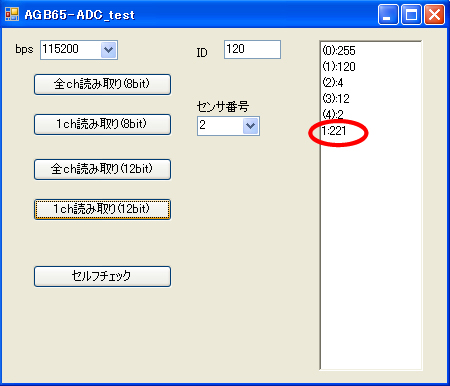Open the bps baud rate dropdown
Viewport: 450px width, 386px height.
tap(108, 50)
